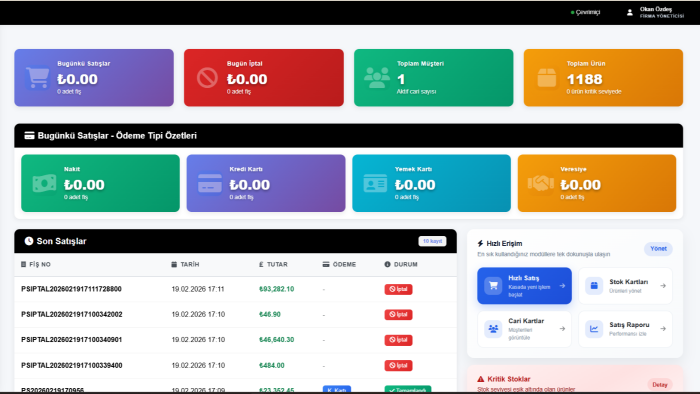Open the Okan Özdeş user menu
Screen dimensions: 700x394
pyautogui.click(x=655, y=12)
